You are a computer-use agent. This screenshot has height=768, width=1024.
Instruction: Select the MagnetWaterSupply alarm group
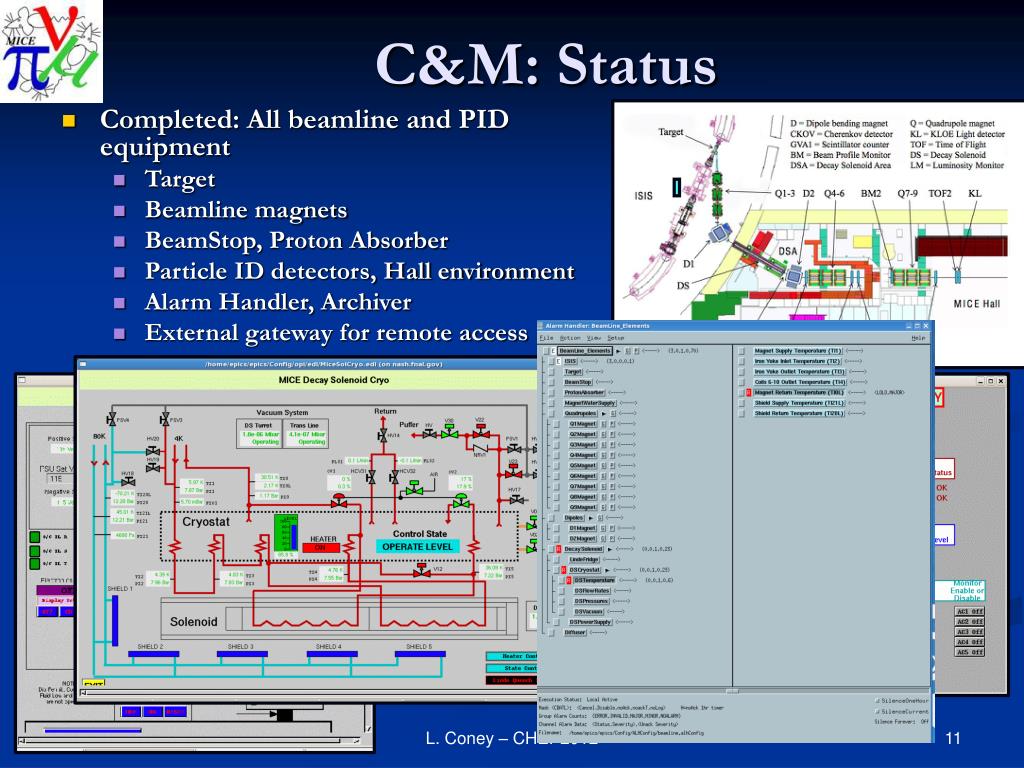tap(589, 403)
